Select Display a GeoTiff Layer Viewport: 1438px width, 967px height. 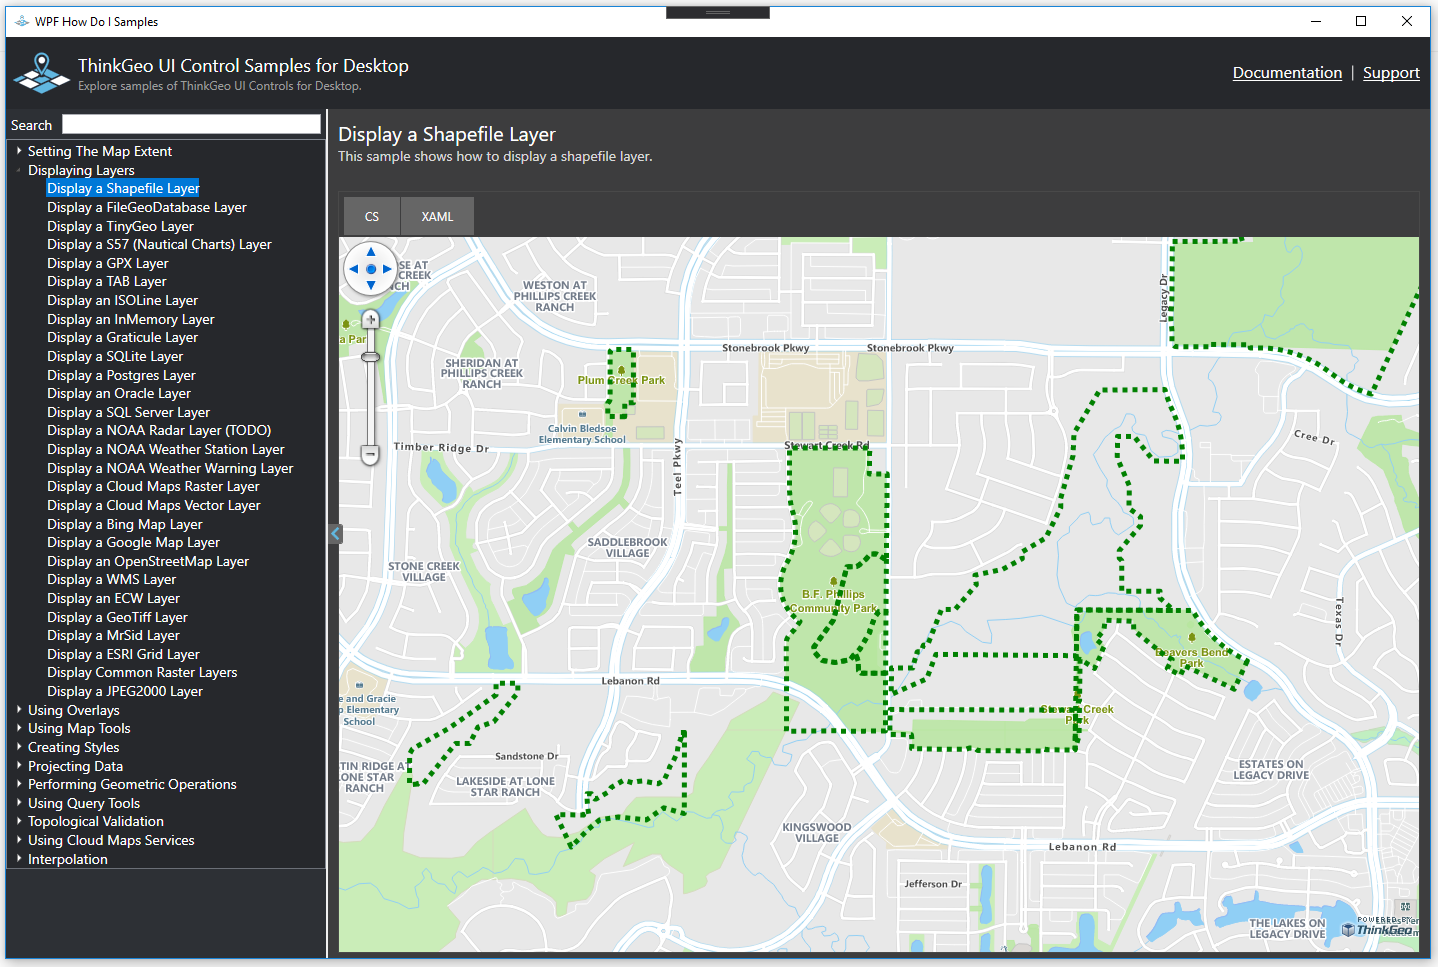tap(117, 617)
